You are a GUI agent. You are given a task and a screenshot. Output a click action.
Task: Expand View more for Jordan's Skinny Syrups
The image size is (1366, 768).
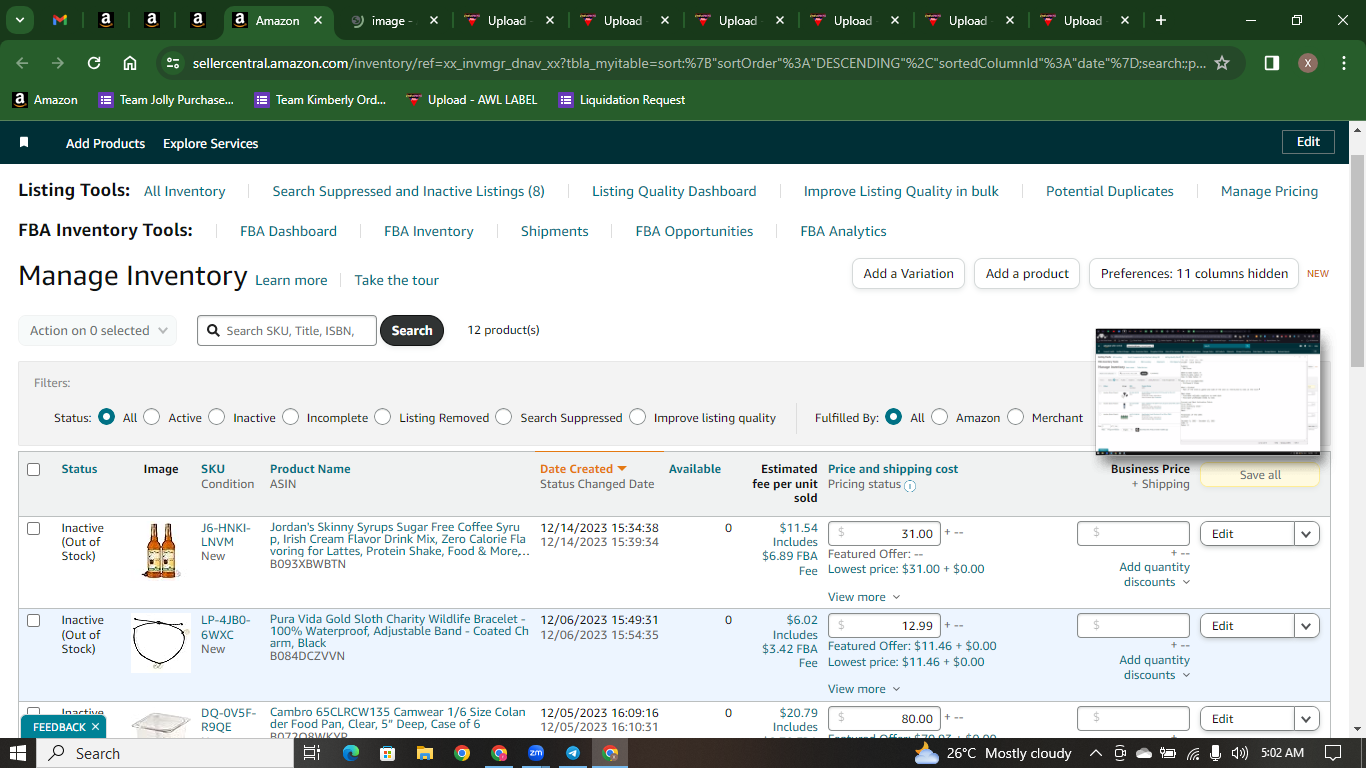[x=864, y=597]
